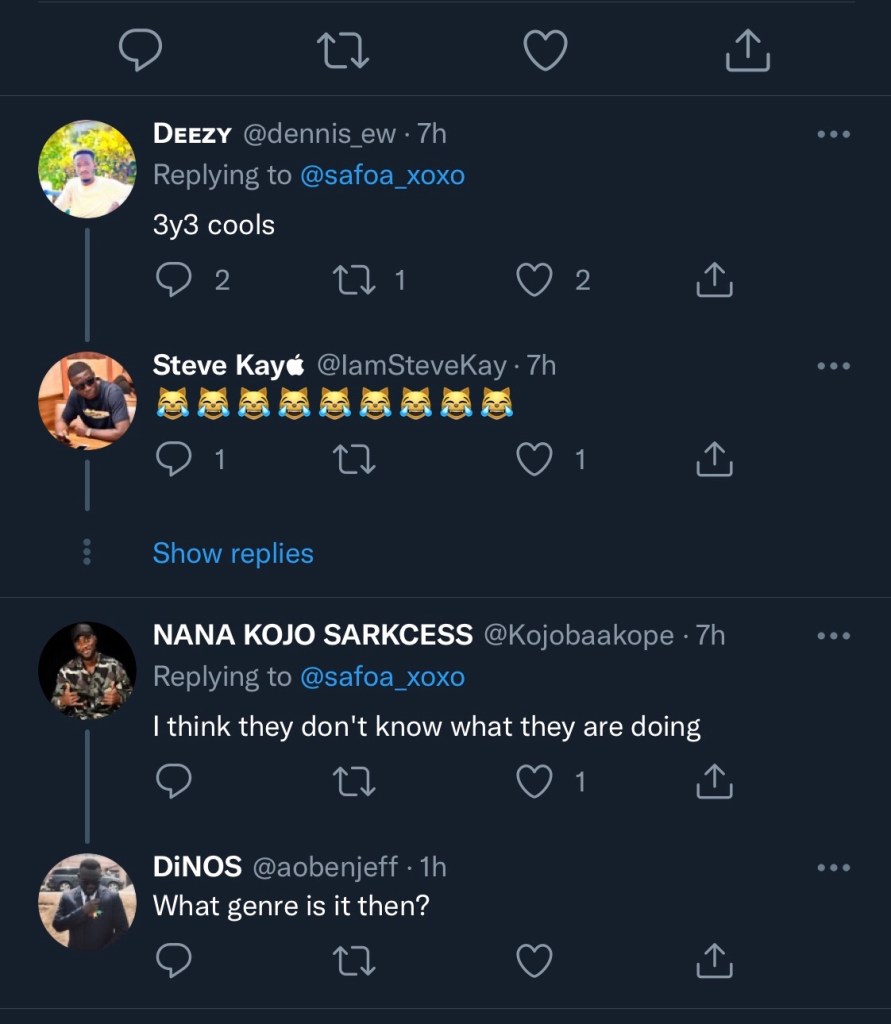This screenshot has height=1024, width=891.
Task: Share Deezy's '3y3 cools' tweet
Action: (715, 281)
